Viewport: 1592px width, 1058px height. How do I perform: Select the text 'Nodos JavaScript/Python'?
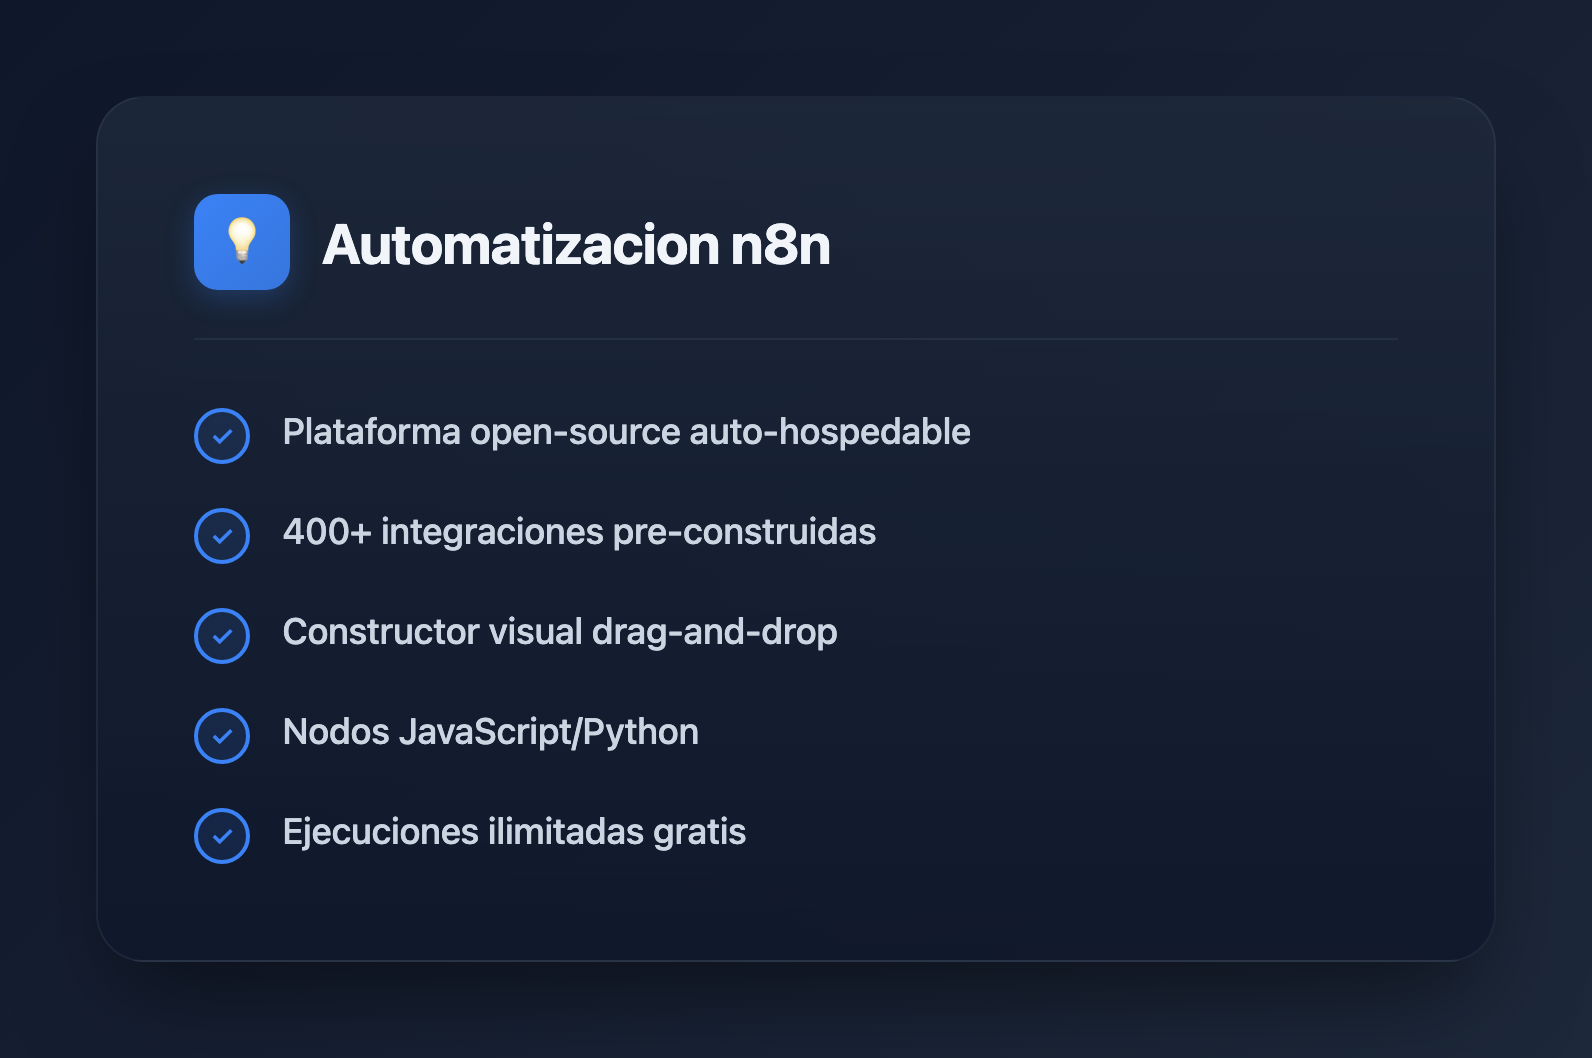[491, 732]
